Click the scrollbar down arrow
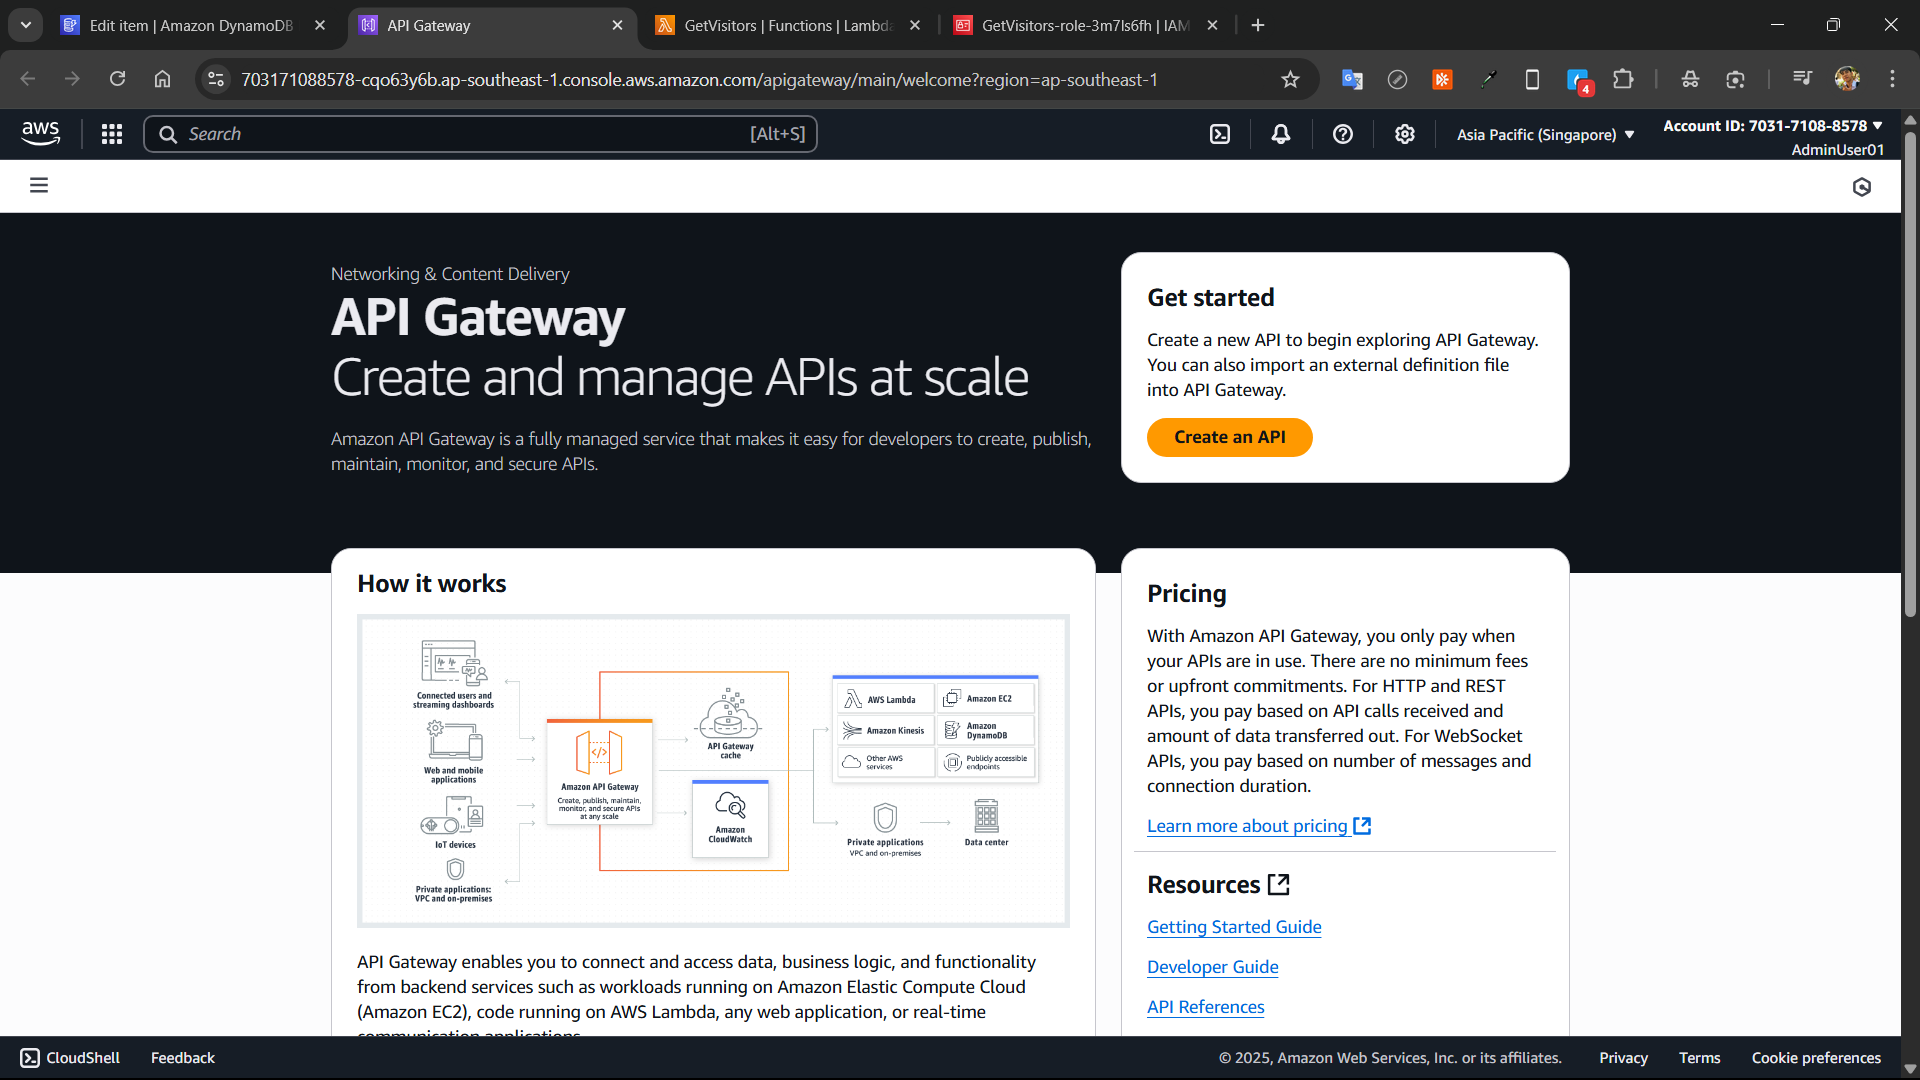The width and height of the screenshot is (1920, 1080). (1910, 1069)
